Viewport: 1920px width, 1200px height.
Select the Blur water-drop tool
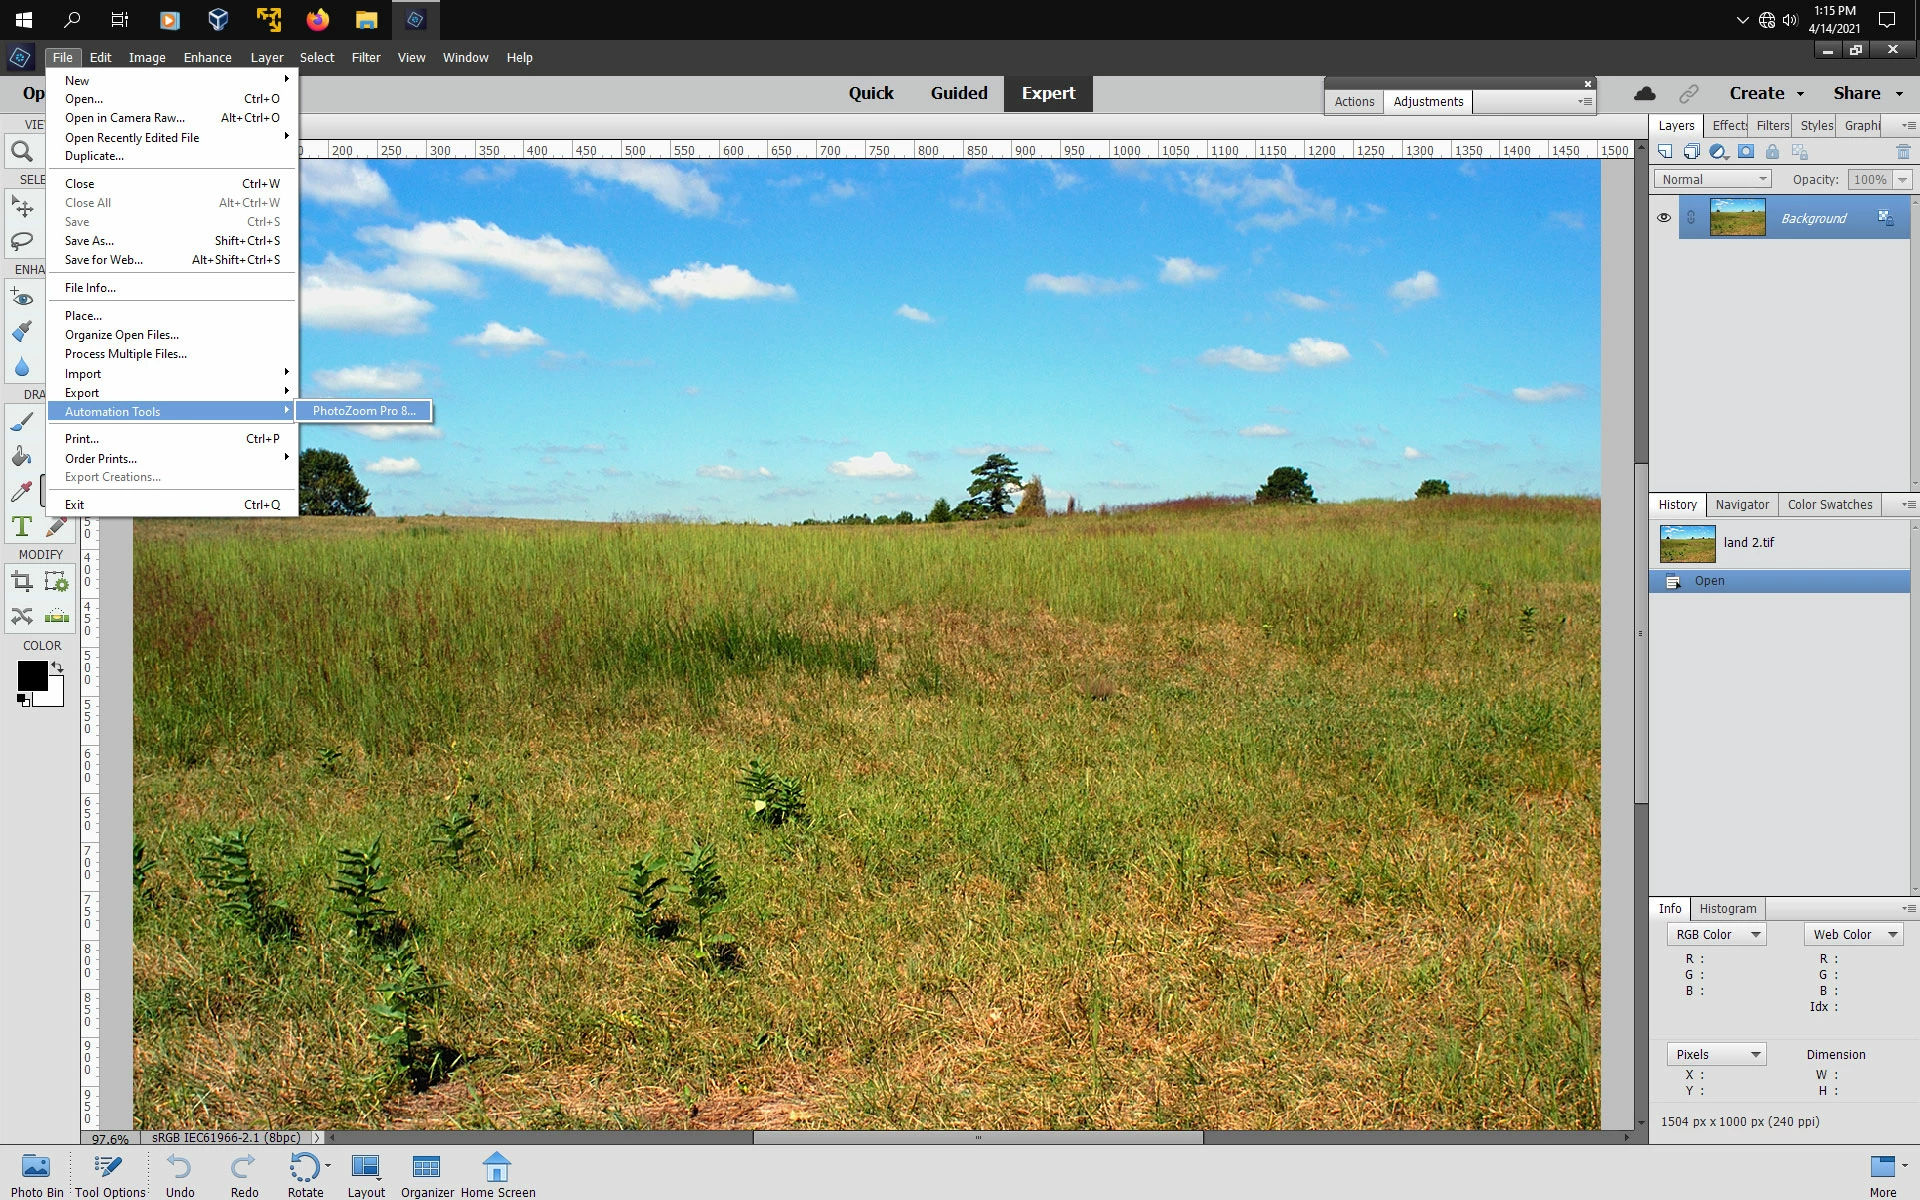pyautogui.click(x=21, y=366)
